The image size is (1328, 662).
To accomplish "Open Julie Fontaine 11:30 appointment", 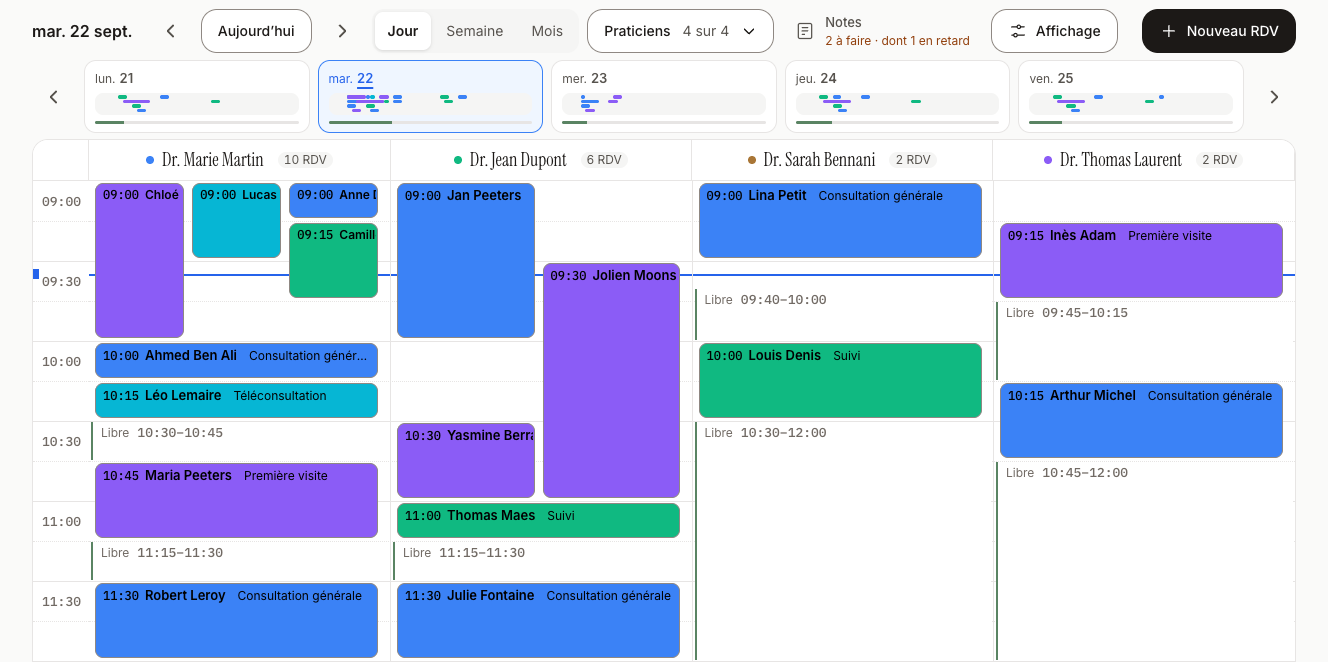I will (538, 620).
